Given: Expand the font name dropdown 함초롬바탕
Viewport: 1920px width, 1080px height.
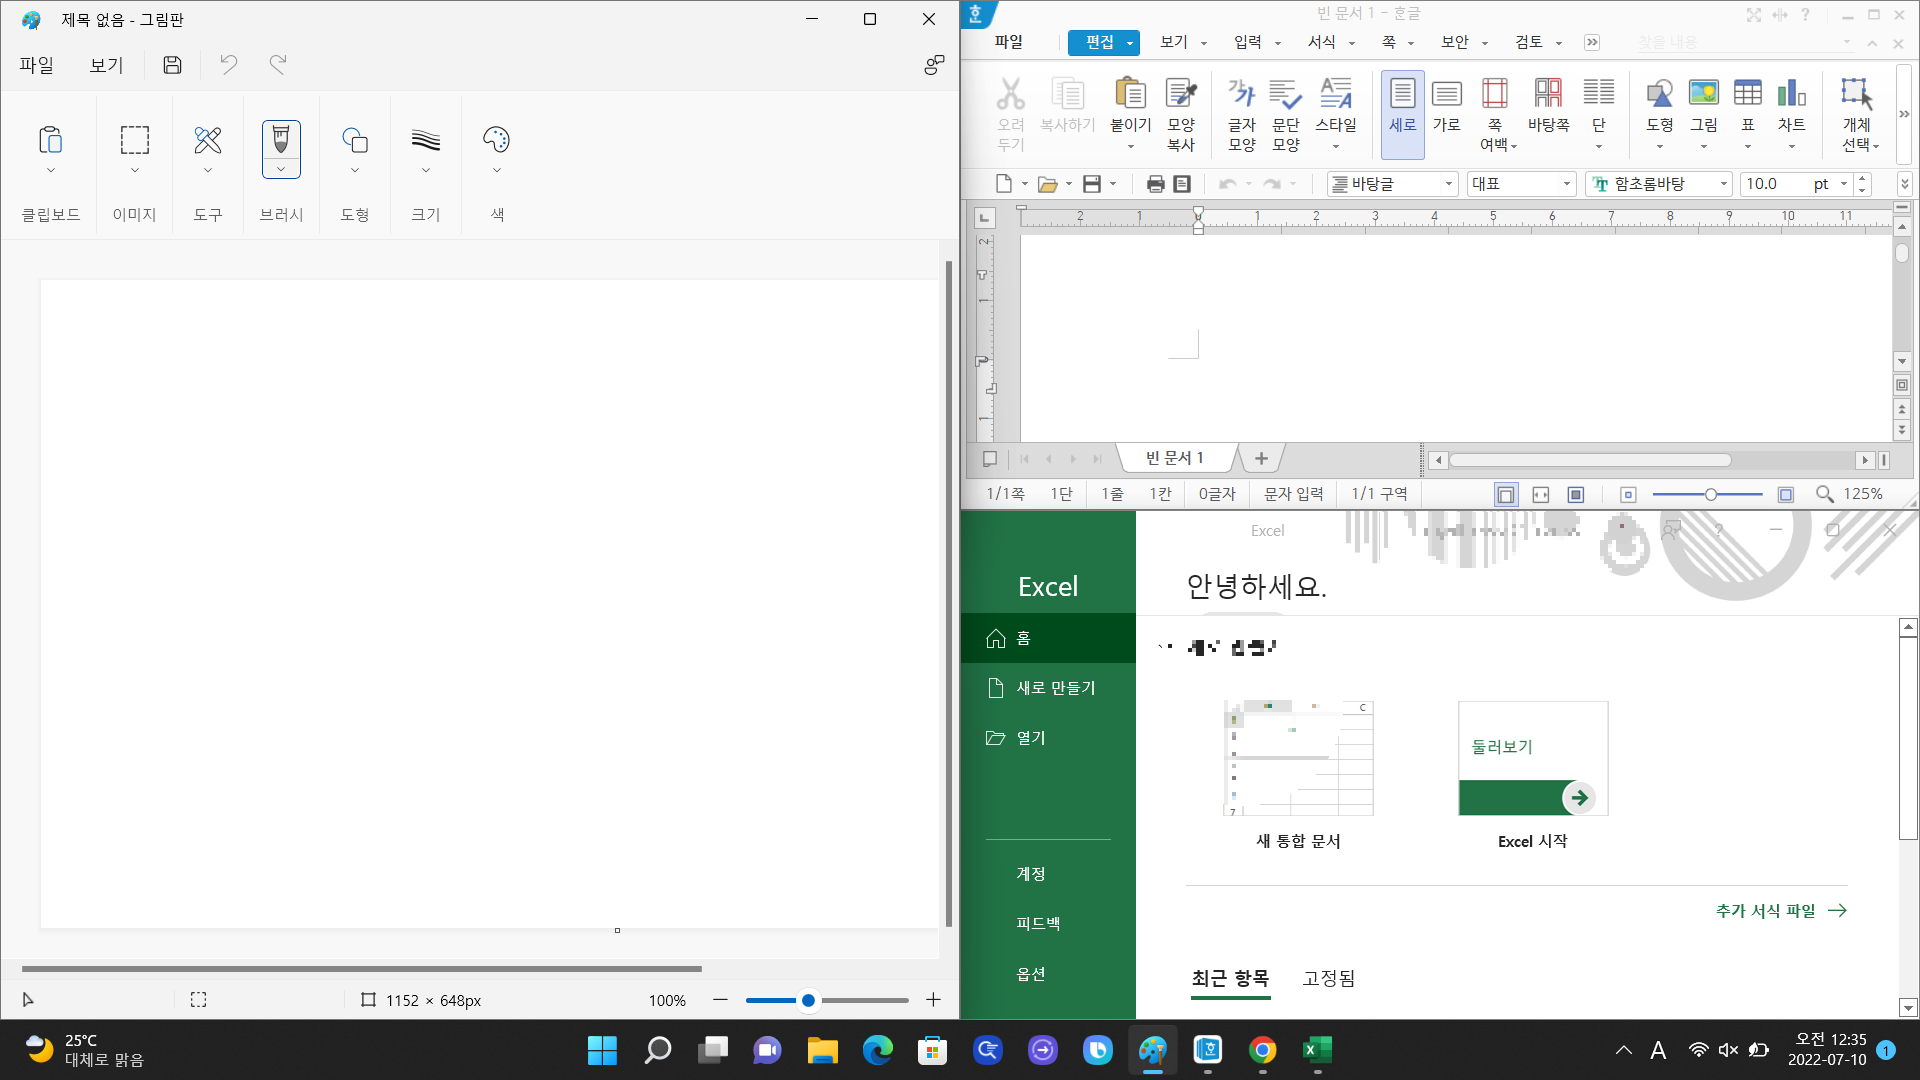Looking at the screenshot, I should pos(1724,184).
